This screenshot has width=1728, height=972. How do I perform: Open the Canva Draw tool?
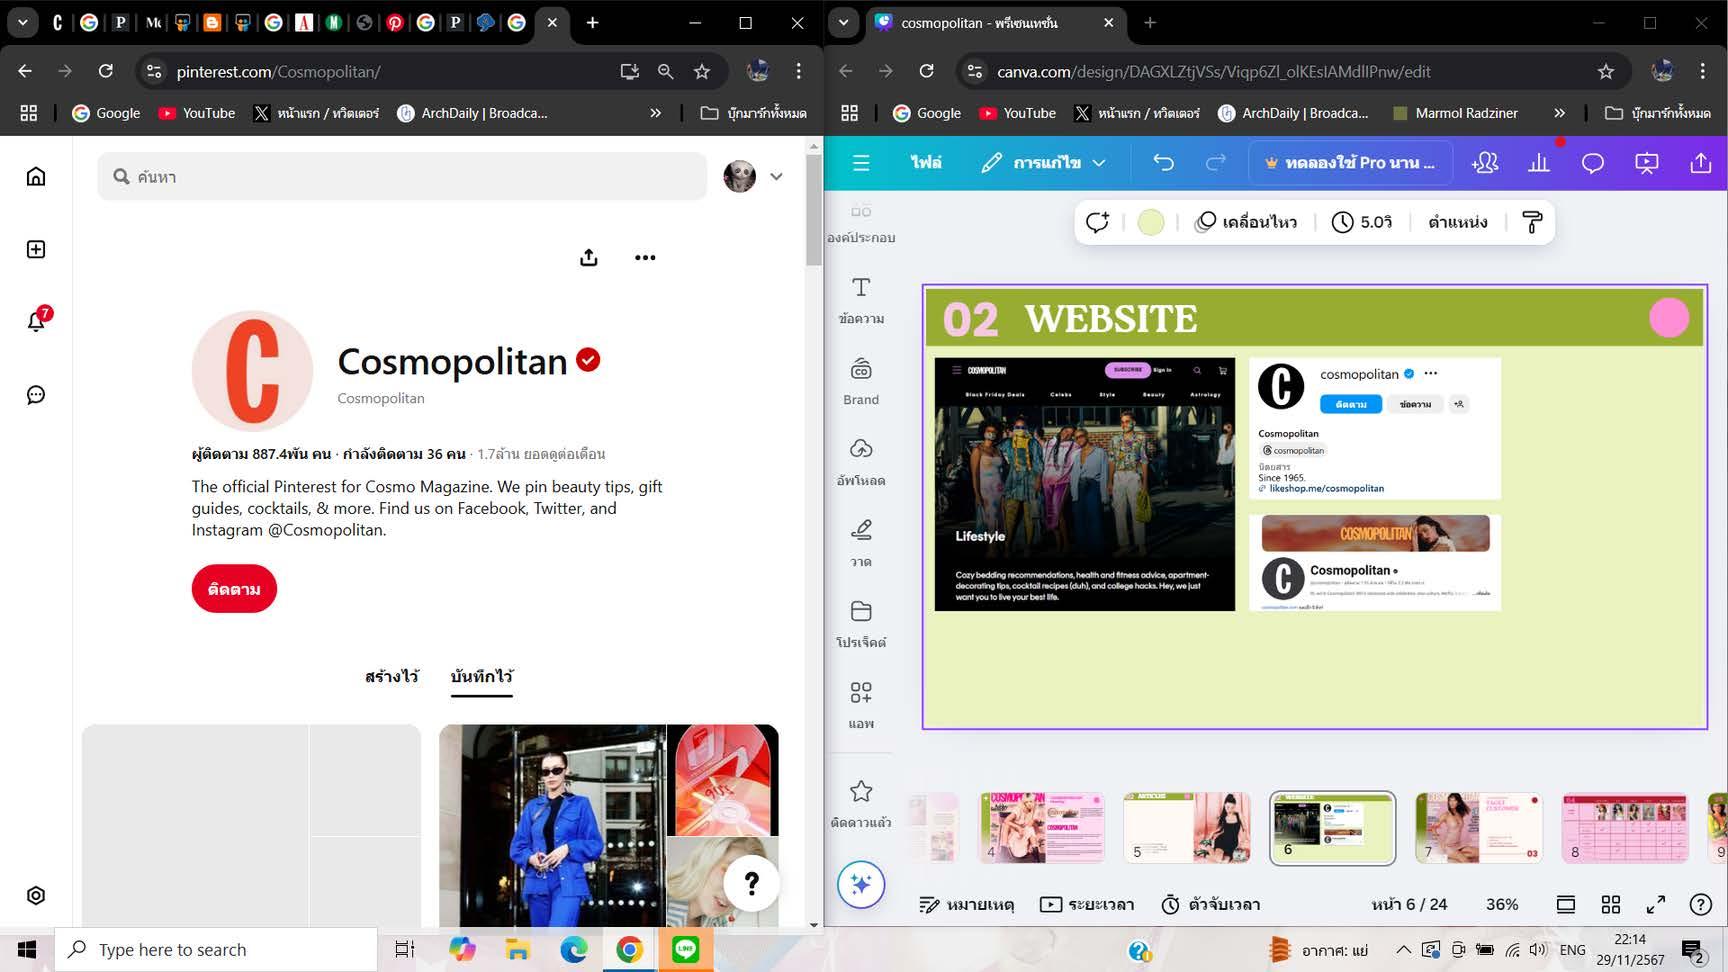click(x=861, y=543)
